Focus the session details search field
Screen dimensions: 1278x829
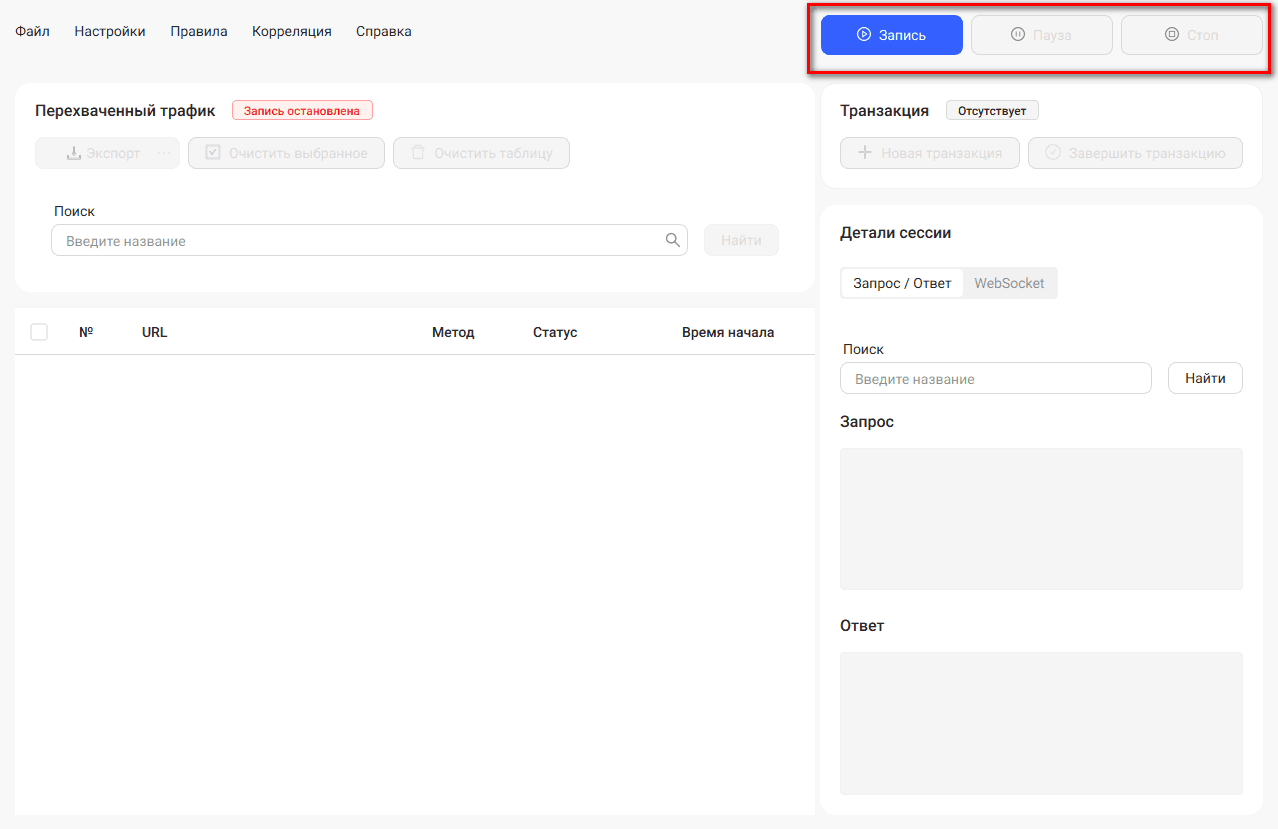[996, 379]
